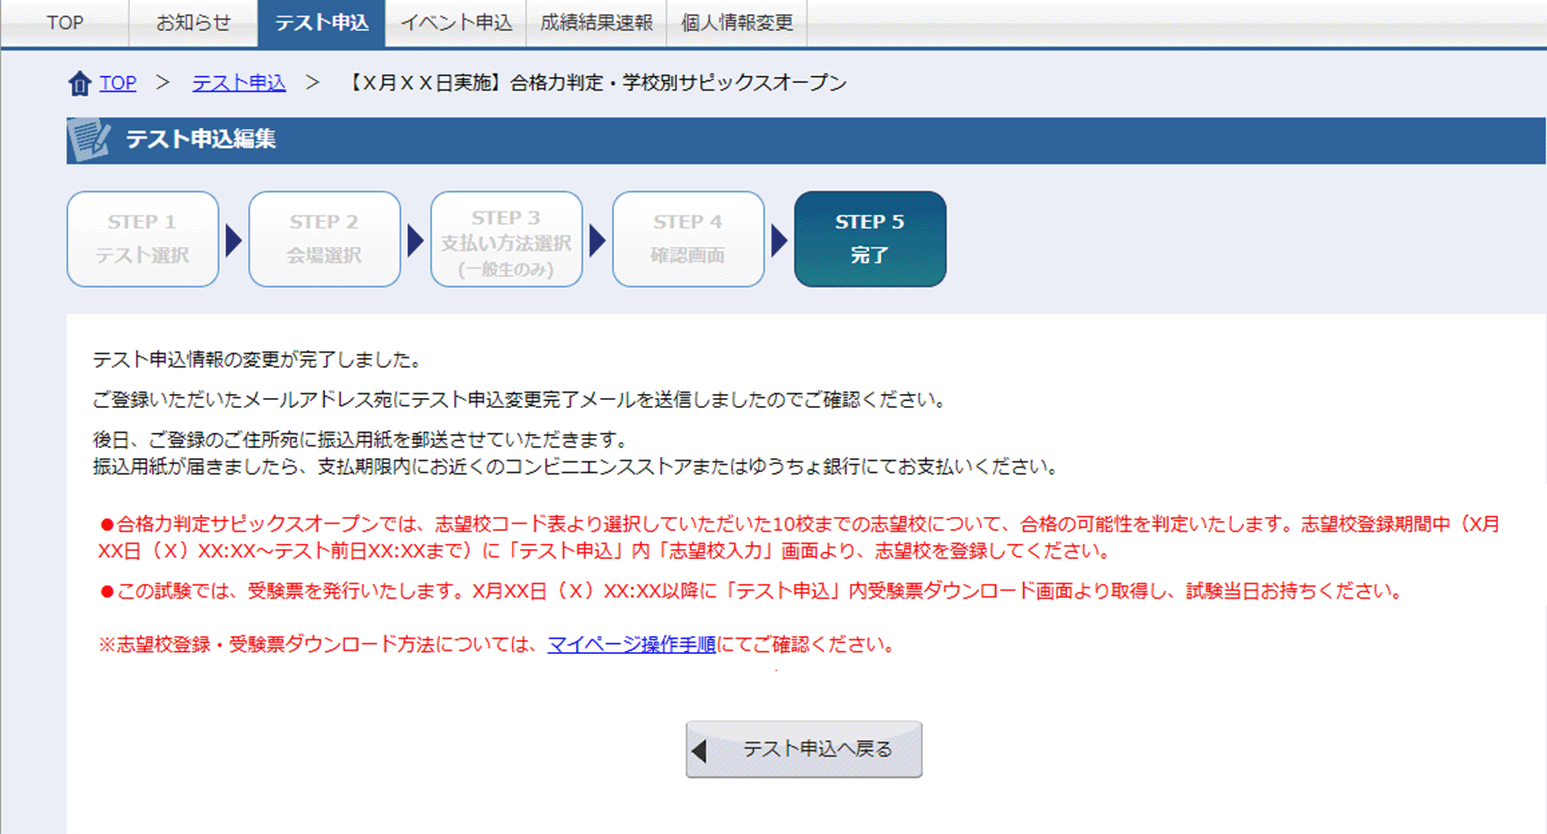Click the red notice starting 合格力判定サピックスオープン
This screenshot has height=834, width=1547.
[799, 537]
